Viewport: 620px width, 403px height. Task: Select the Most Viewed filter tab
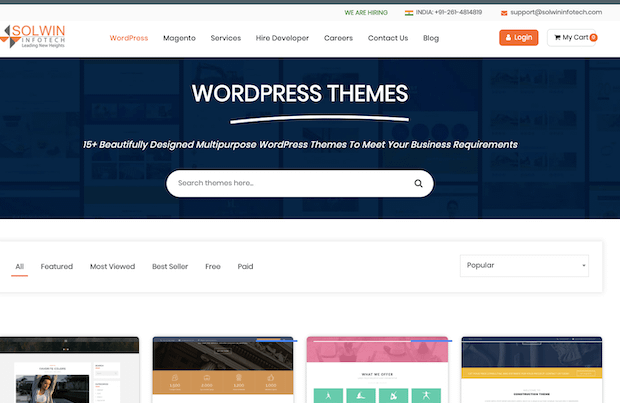(x=113, y=267)
